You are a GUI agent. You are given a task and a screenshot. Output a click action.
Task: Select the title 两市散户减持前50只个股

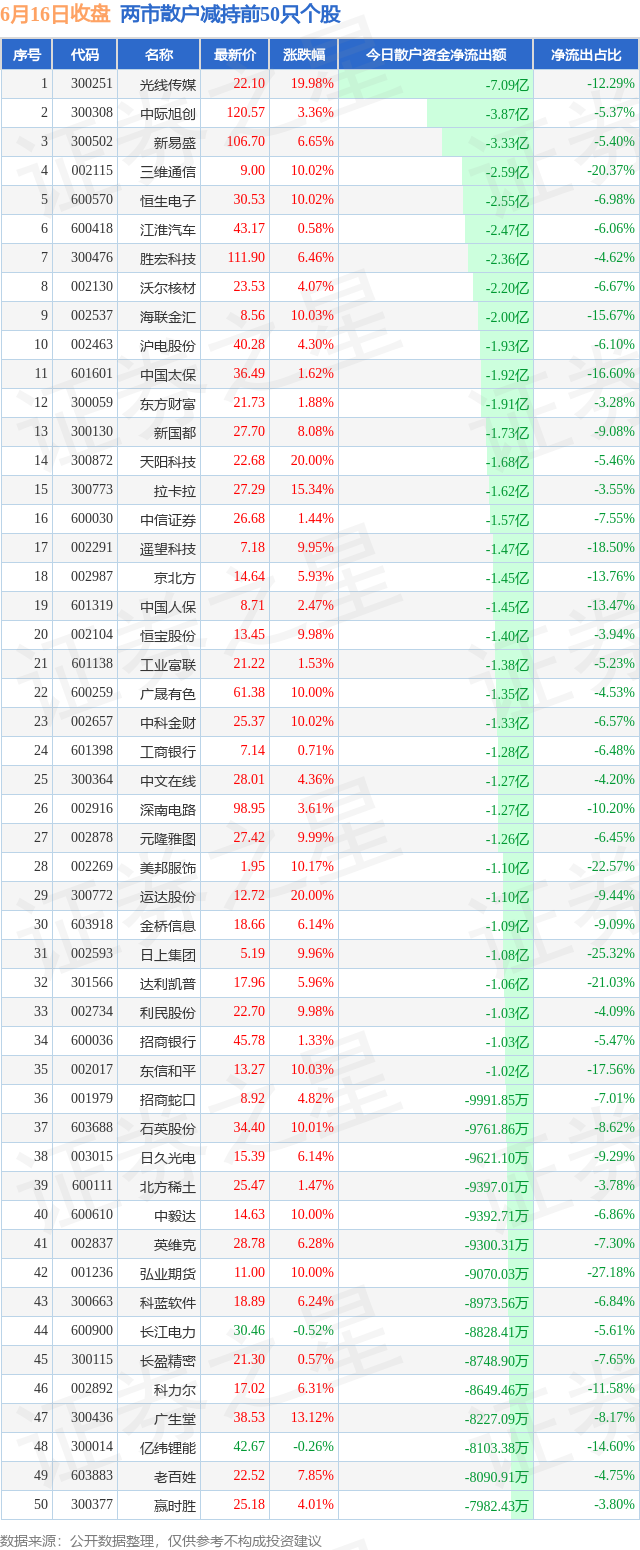click(x=230, y=15)
